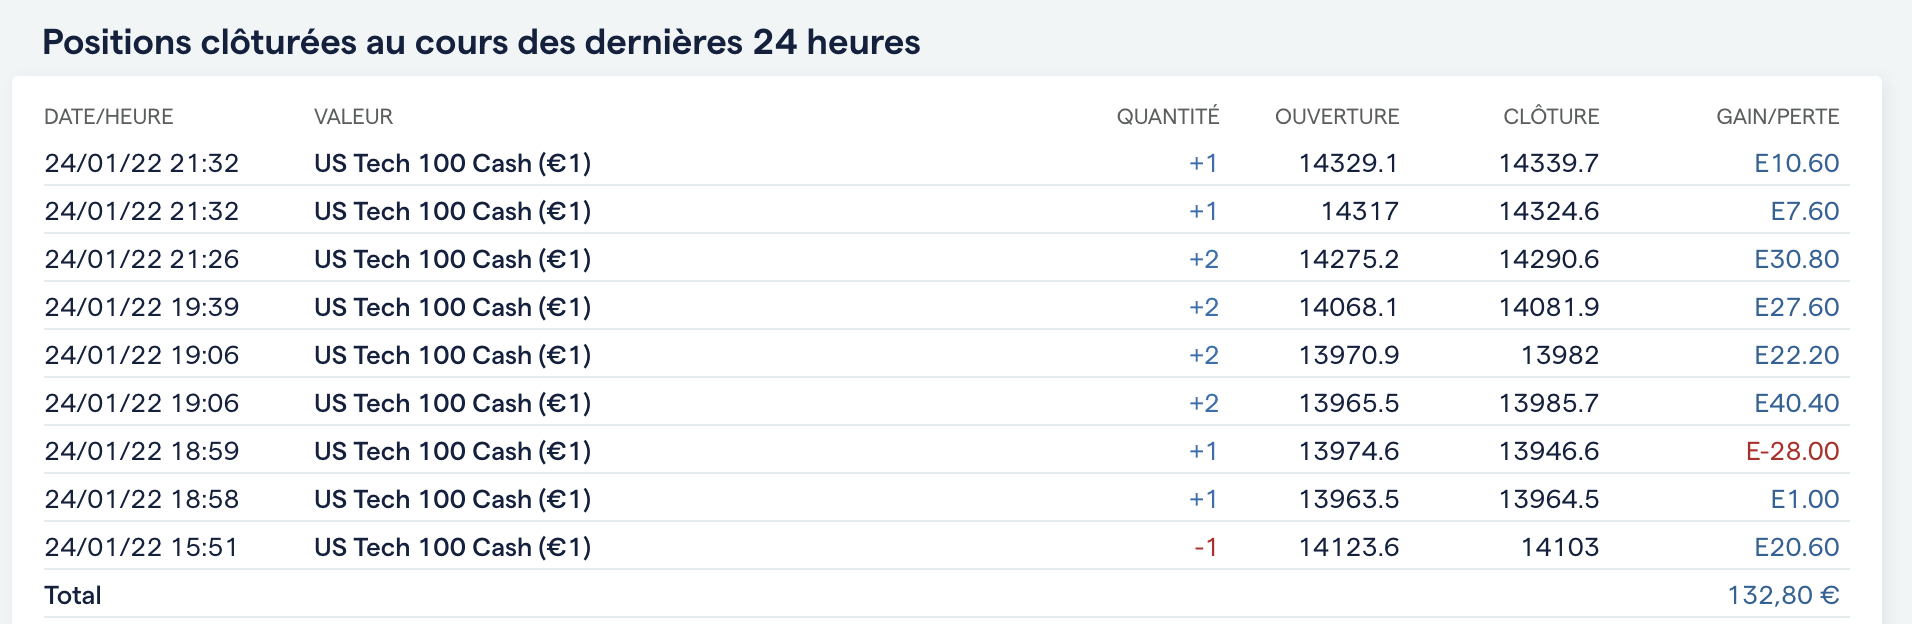Click the 132,80 € total amount
The width and height of the screenshot is (1912, 624).
pyautogui.click(x=1783, y=595)
